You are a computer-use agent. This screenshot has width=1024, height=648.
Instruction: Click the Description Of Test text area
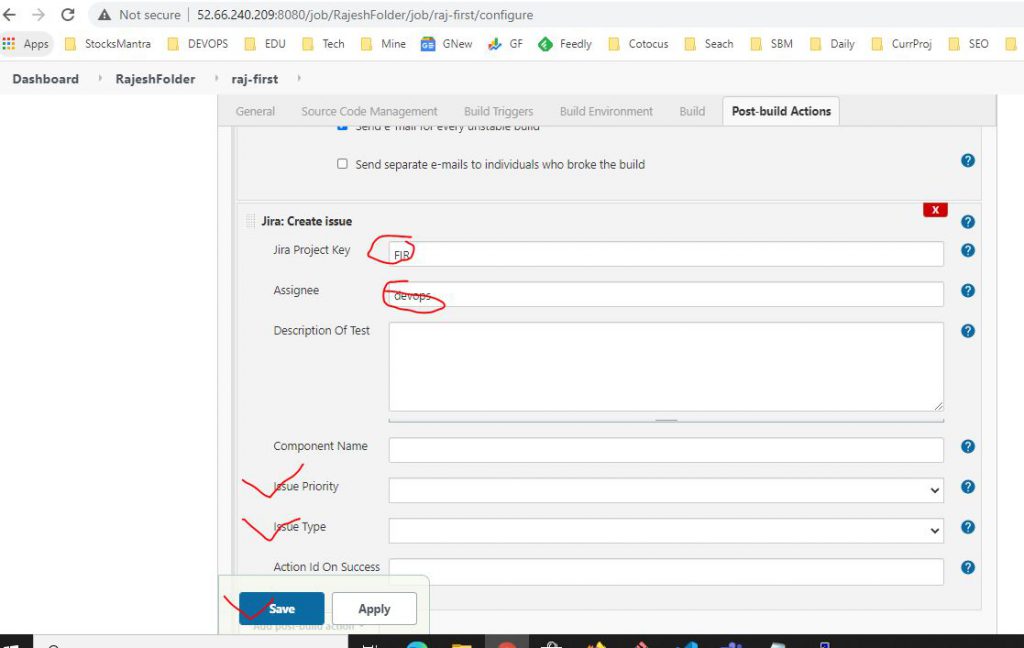coord(666,366)
